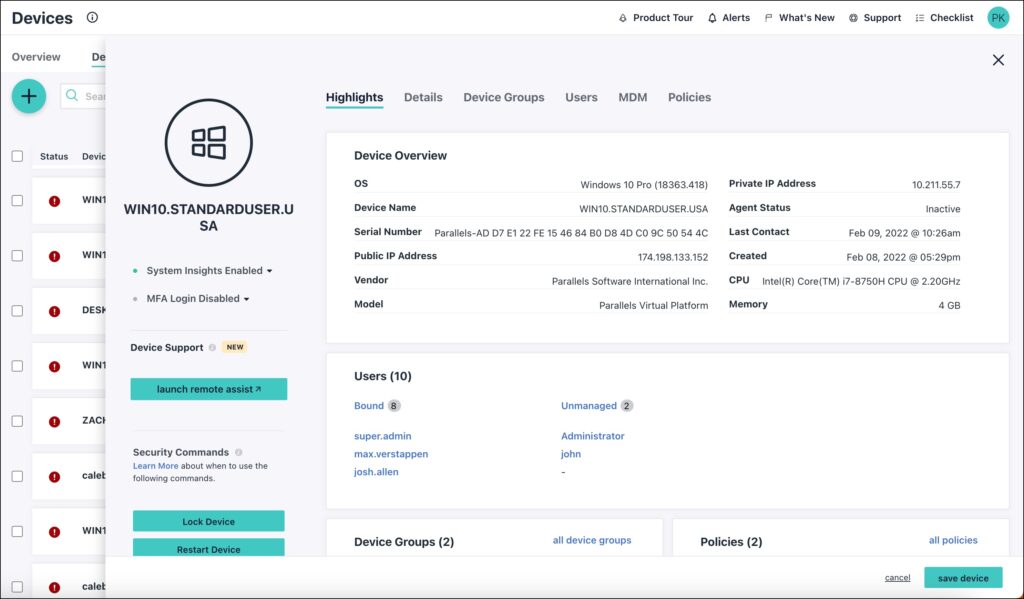Open the Product Tour rocket icon
The image size is (1024, 599).
[x=623, y=18]
